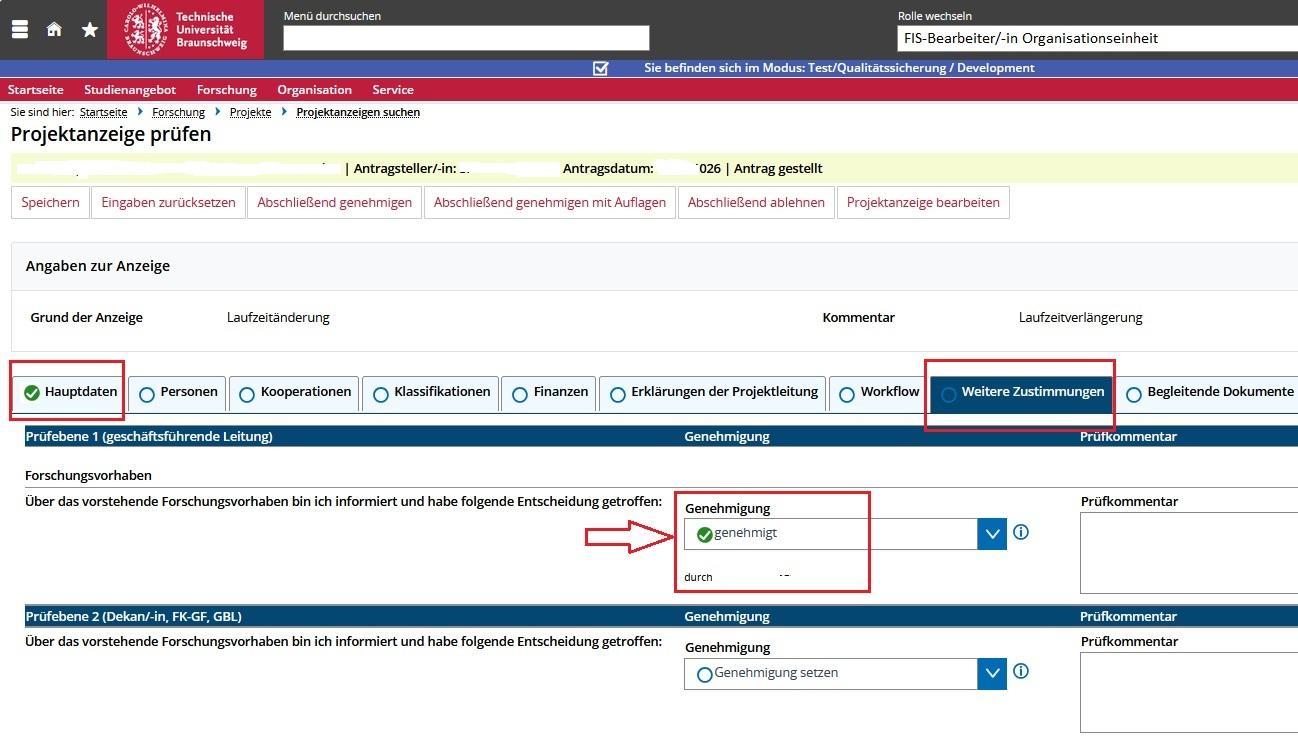The width and height of the screenshot is (1298, 739).
Task: Open favorites star icon
Action: (90, 29)
